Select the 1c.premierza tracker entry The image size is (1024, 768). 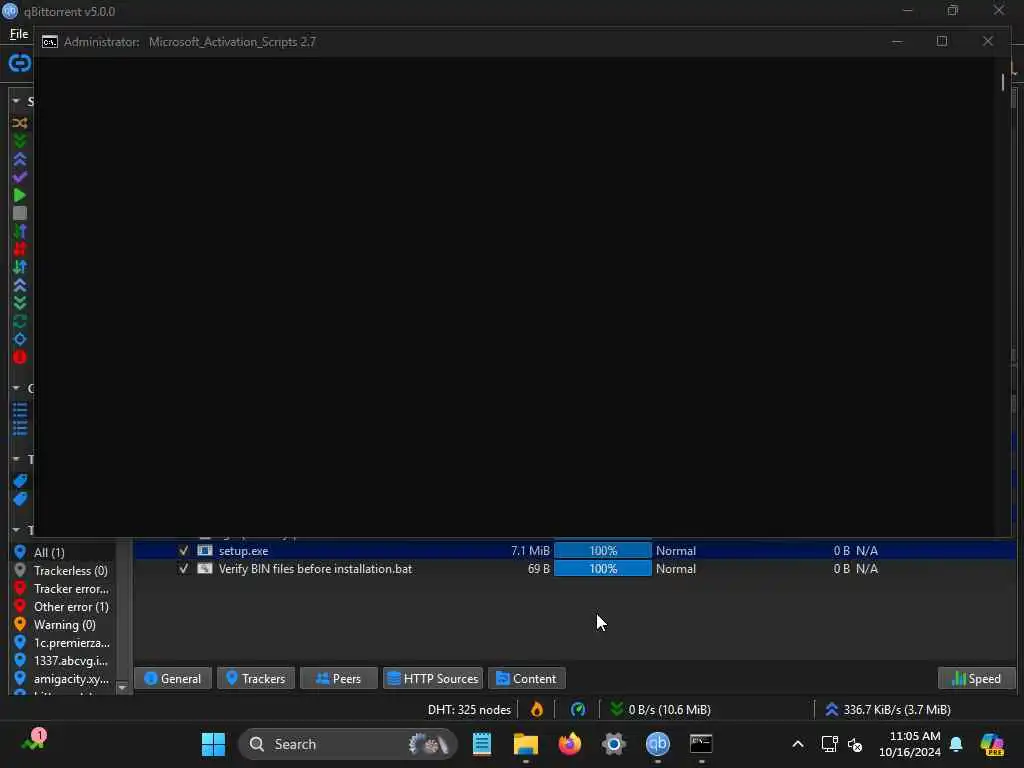[x=72, y=643]
